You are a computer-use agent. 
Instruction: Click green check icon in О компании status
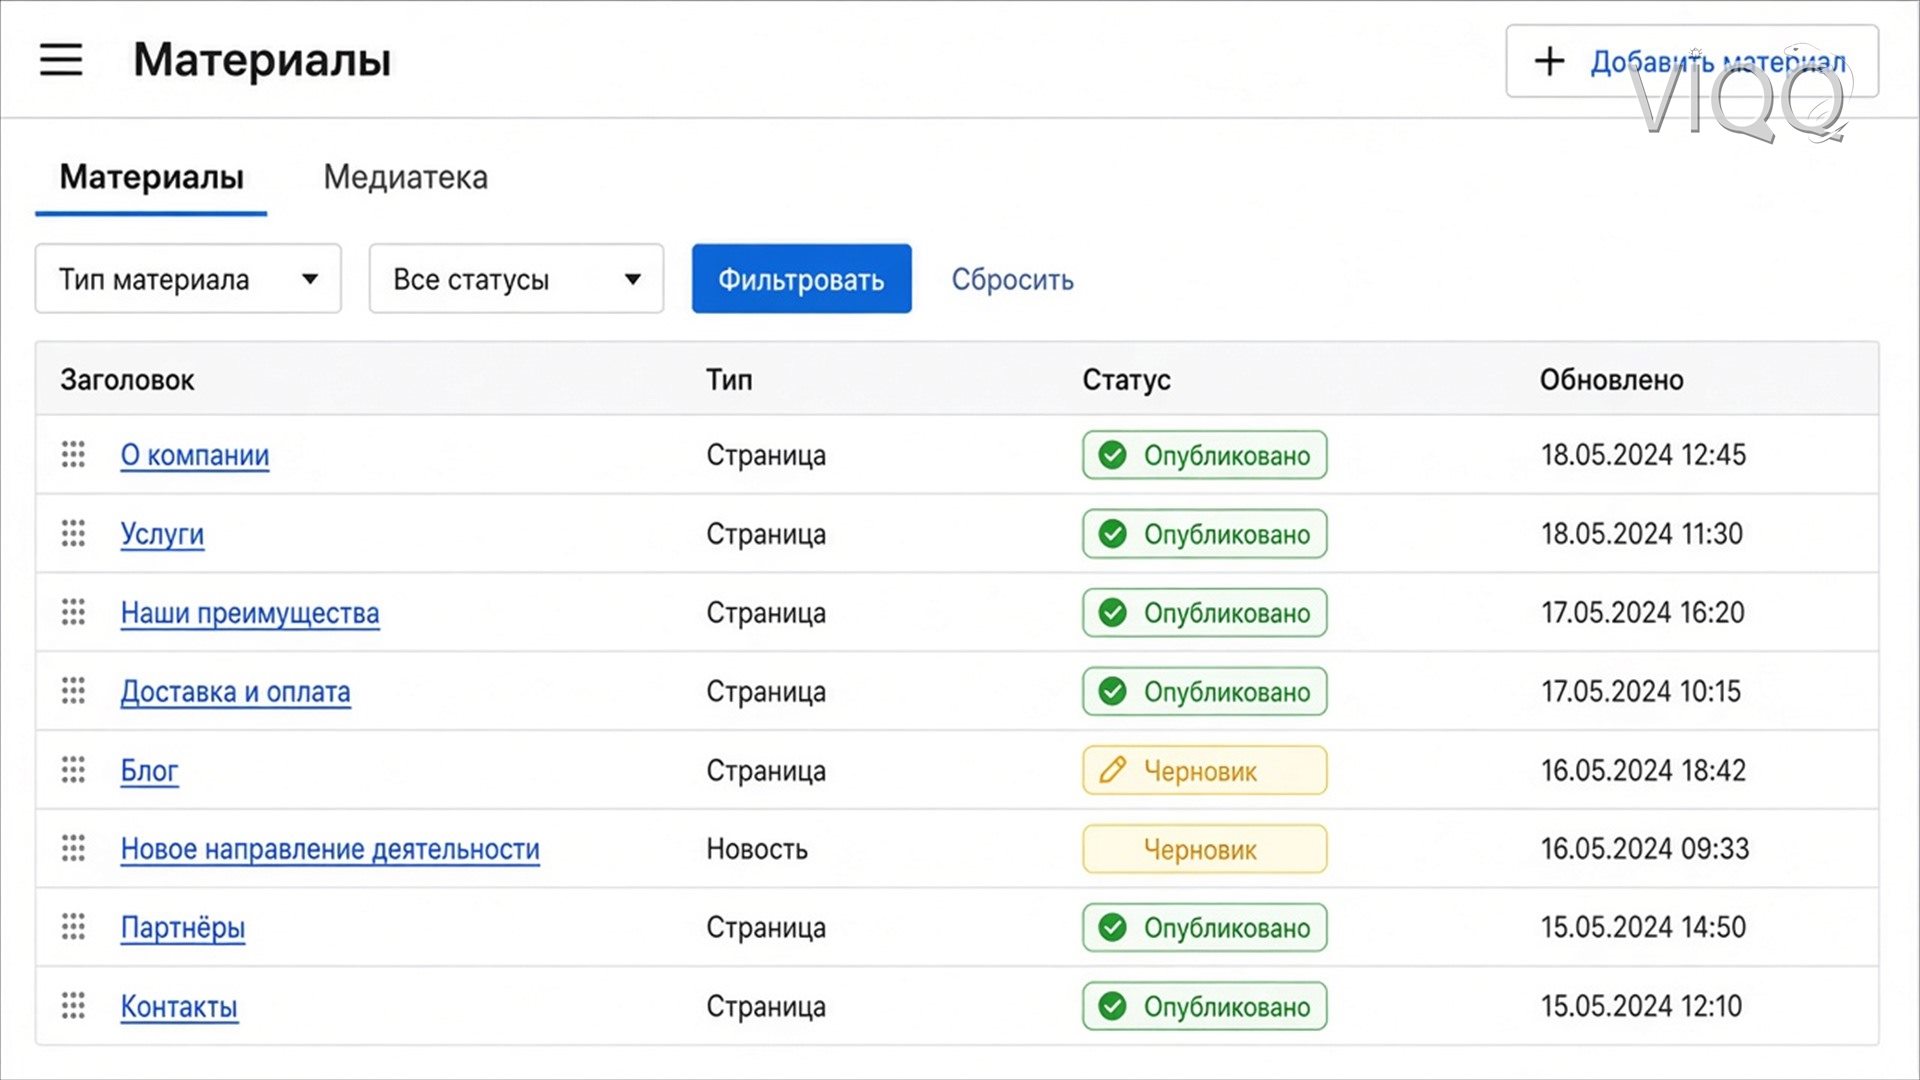1112,455
